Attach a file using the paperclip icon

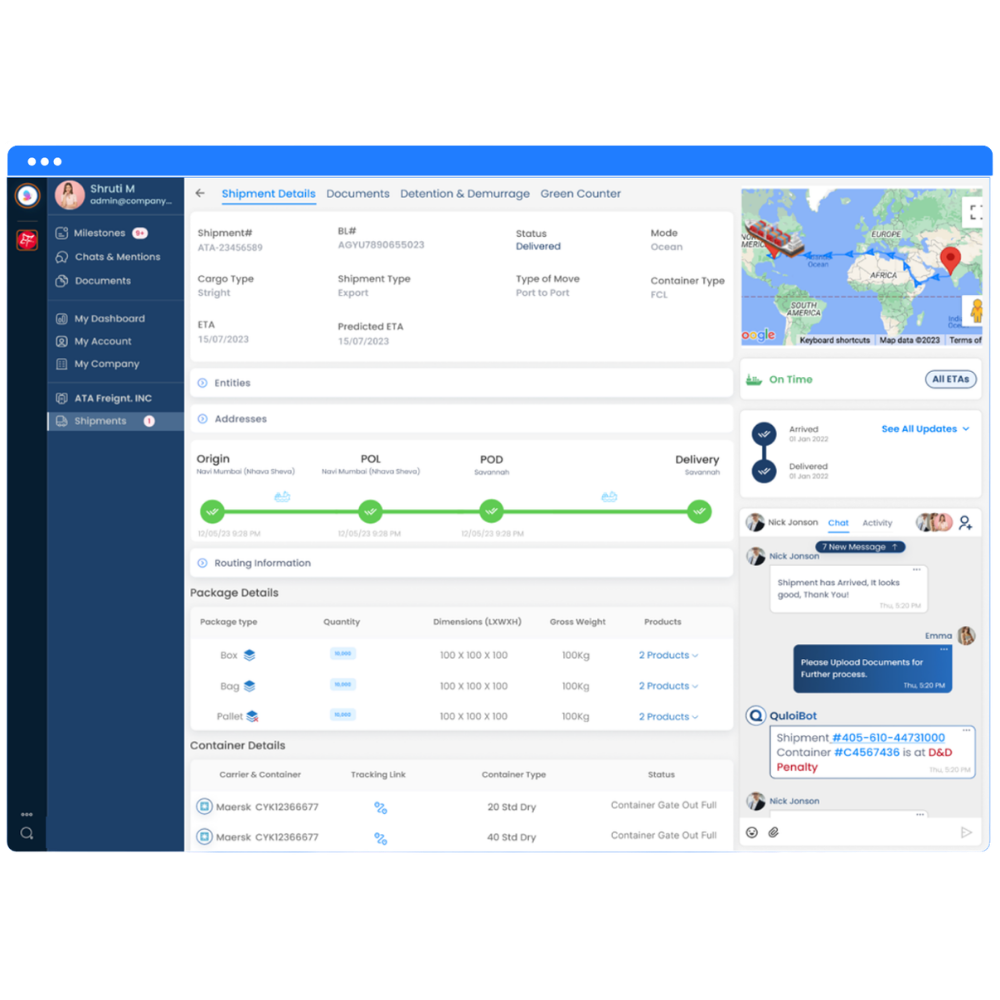coord(776,831)
